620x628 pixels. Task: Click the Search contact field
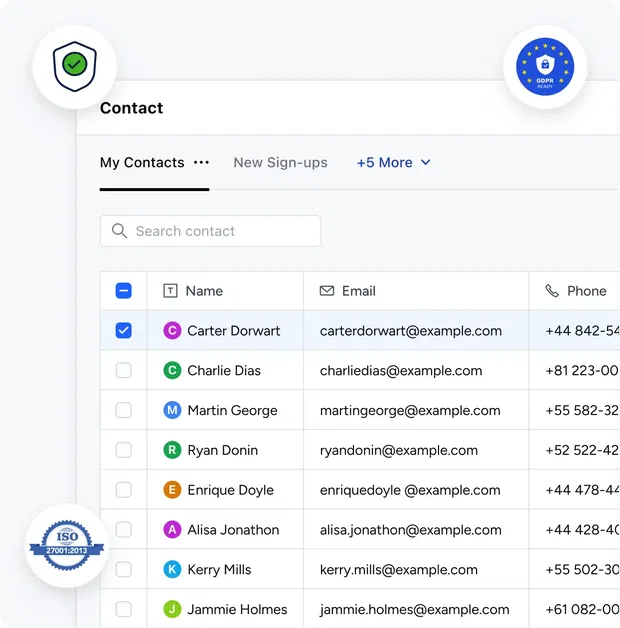(210, 231)
